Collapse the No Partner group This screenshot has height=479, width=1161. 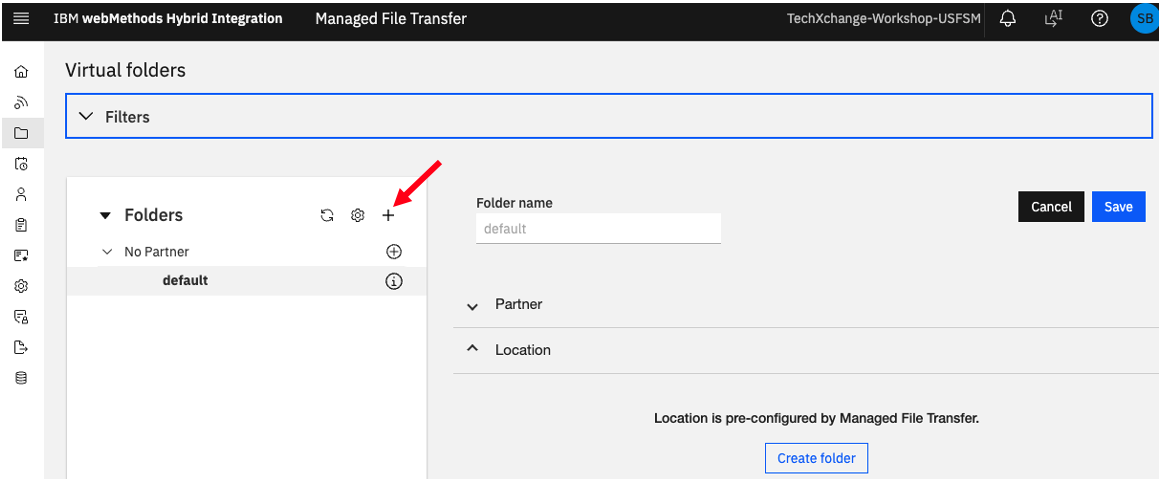107,252
